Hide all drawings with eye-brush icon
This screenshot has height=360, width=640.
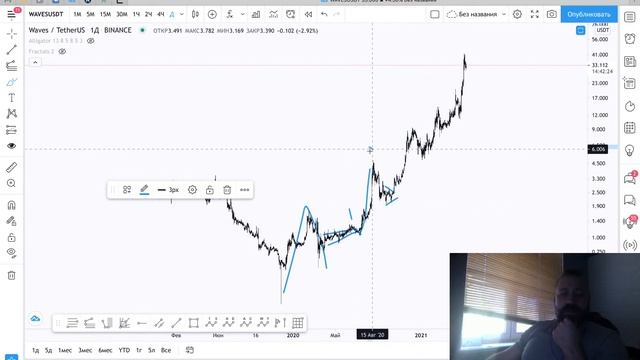click(x=11, y=253)
